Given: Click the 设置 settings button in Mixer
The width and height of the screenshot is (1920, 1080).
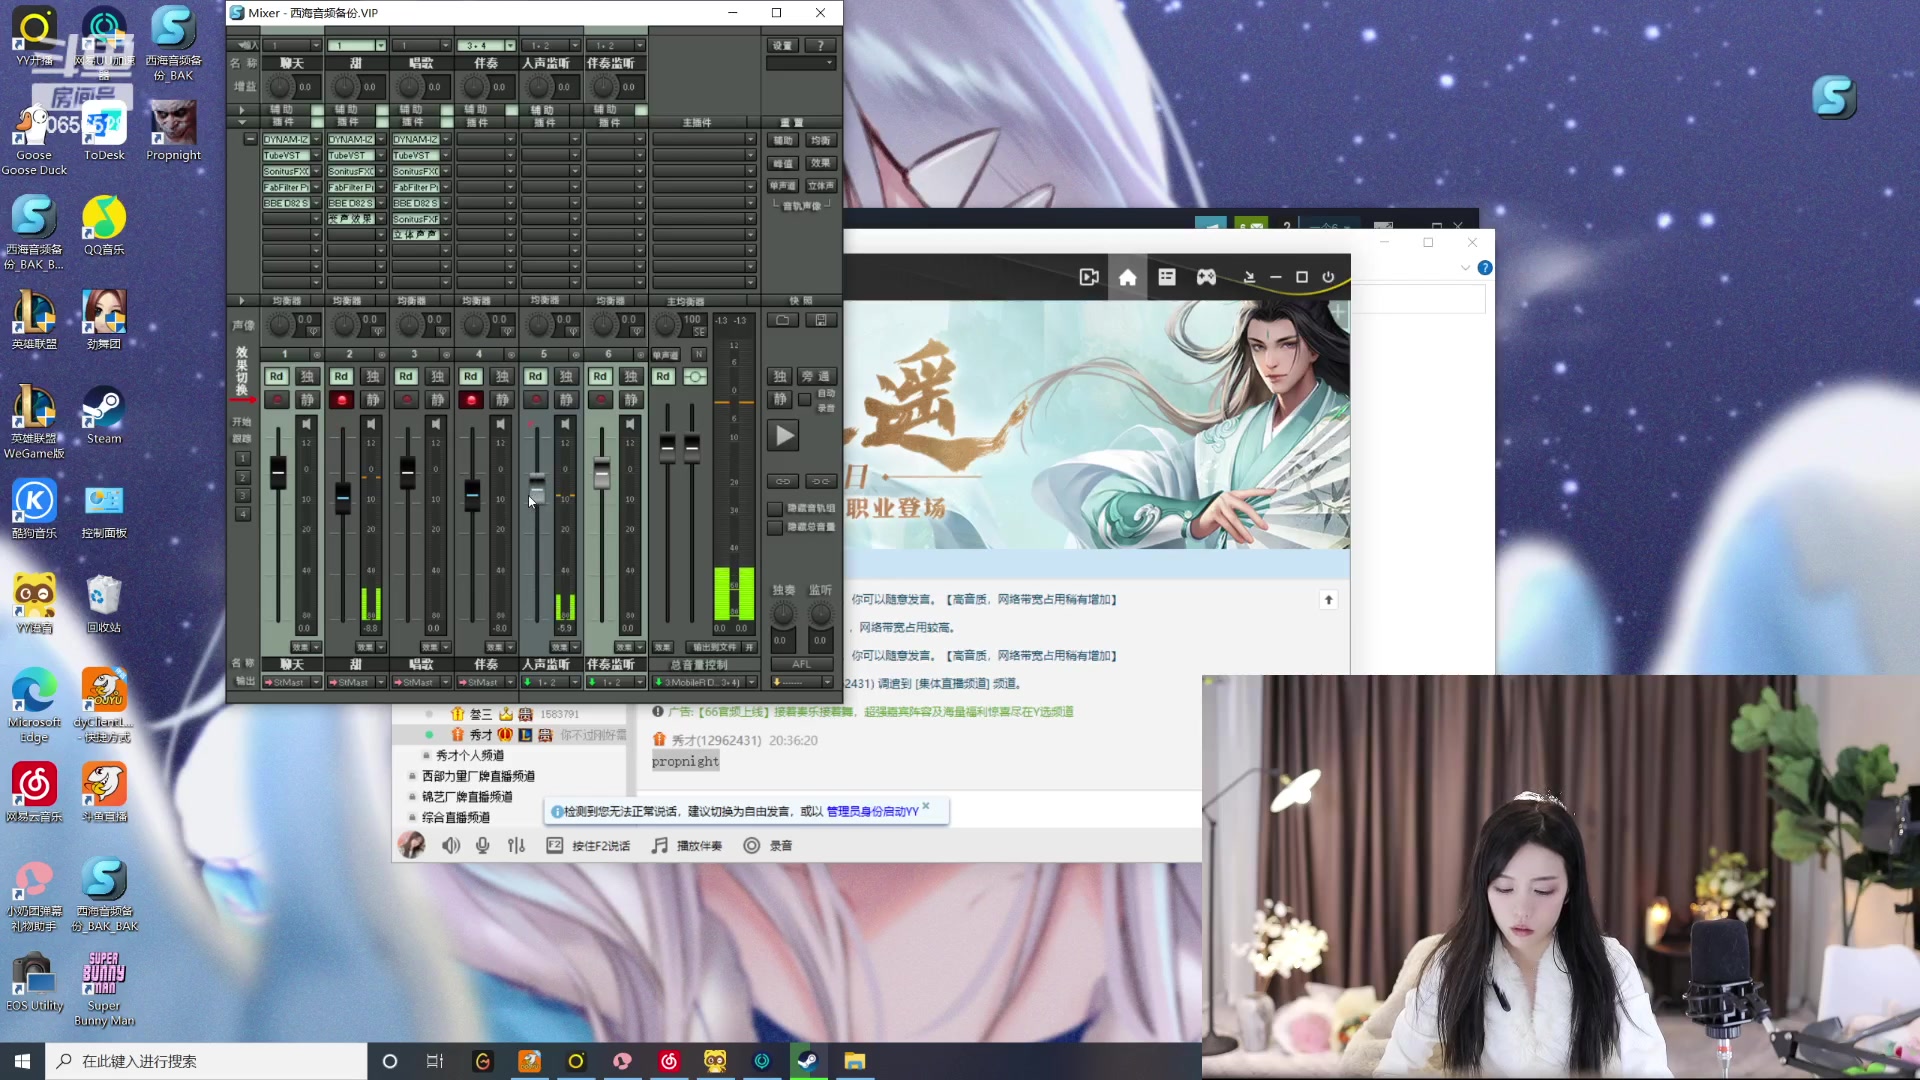Looking at the screenshot, I should [782, 45].
